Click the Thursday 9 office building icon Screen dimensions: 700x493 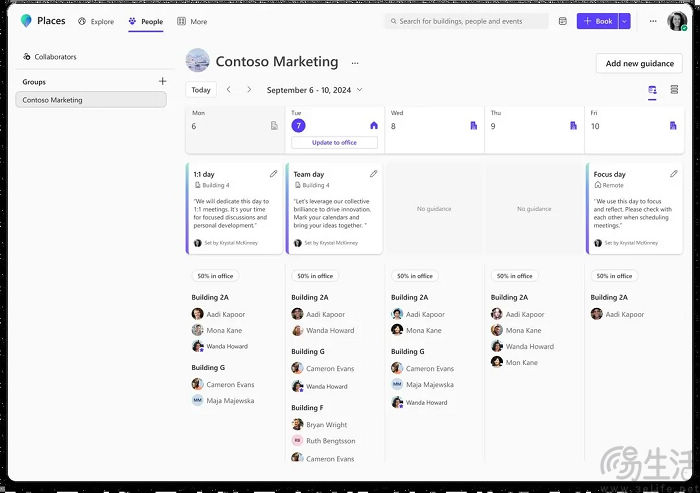point(573,125)
